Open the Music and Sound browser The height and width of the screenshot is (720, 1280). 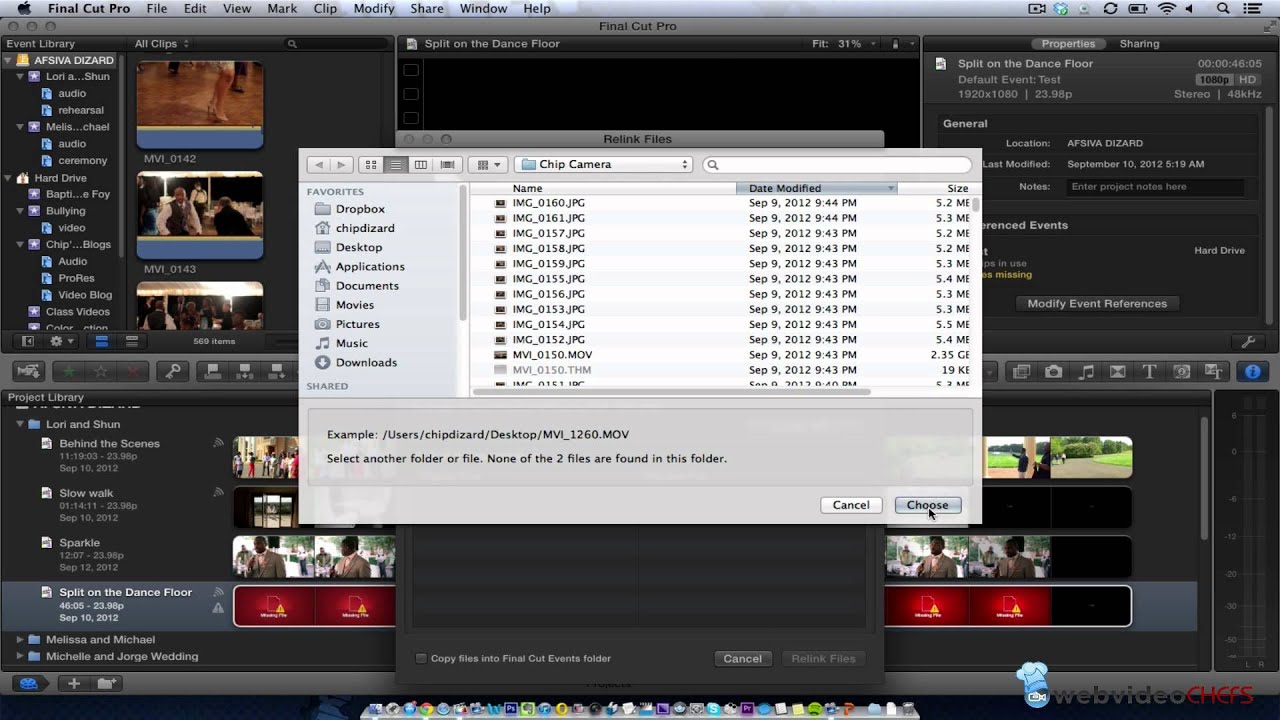[1086, 372]
